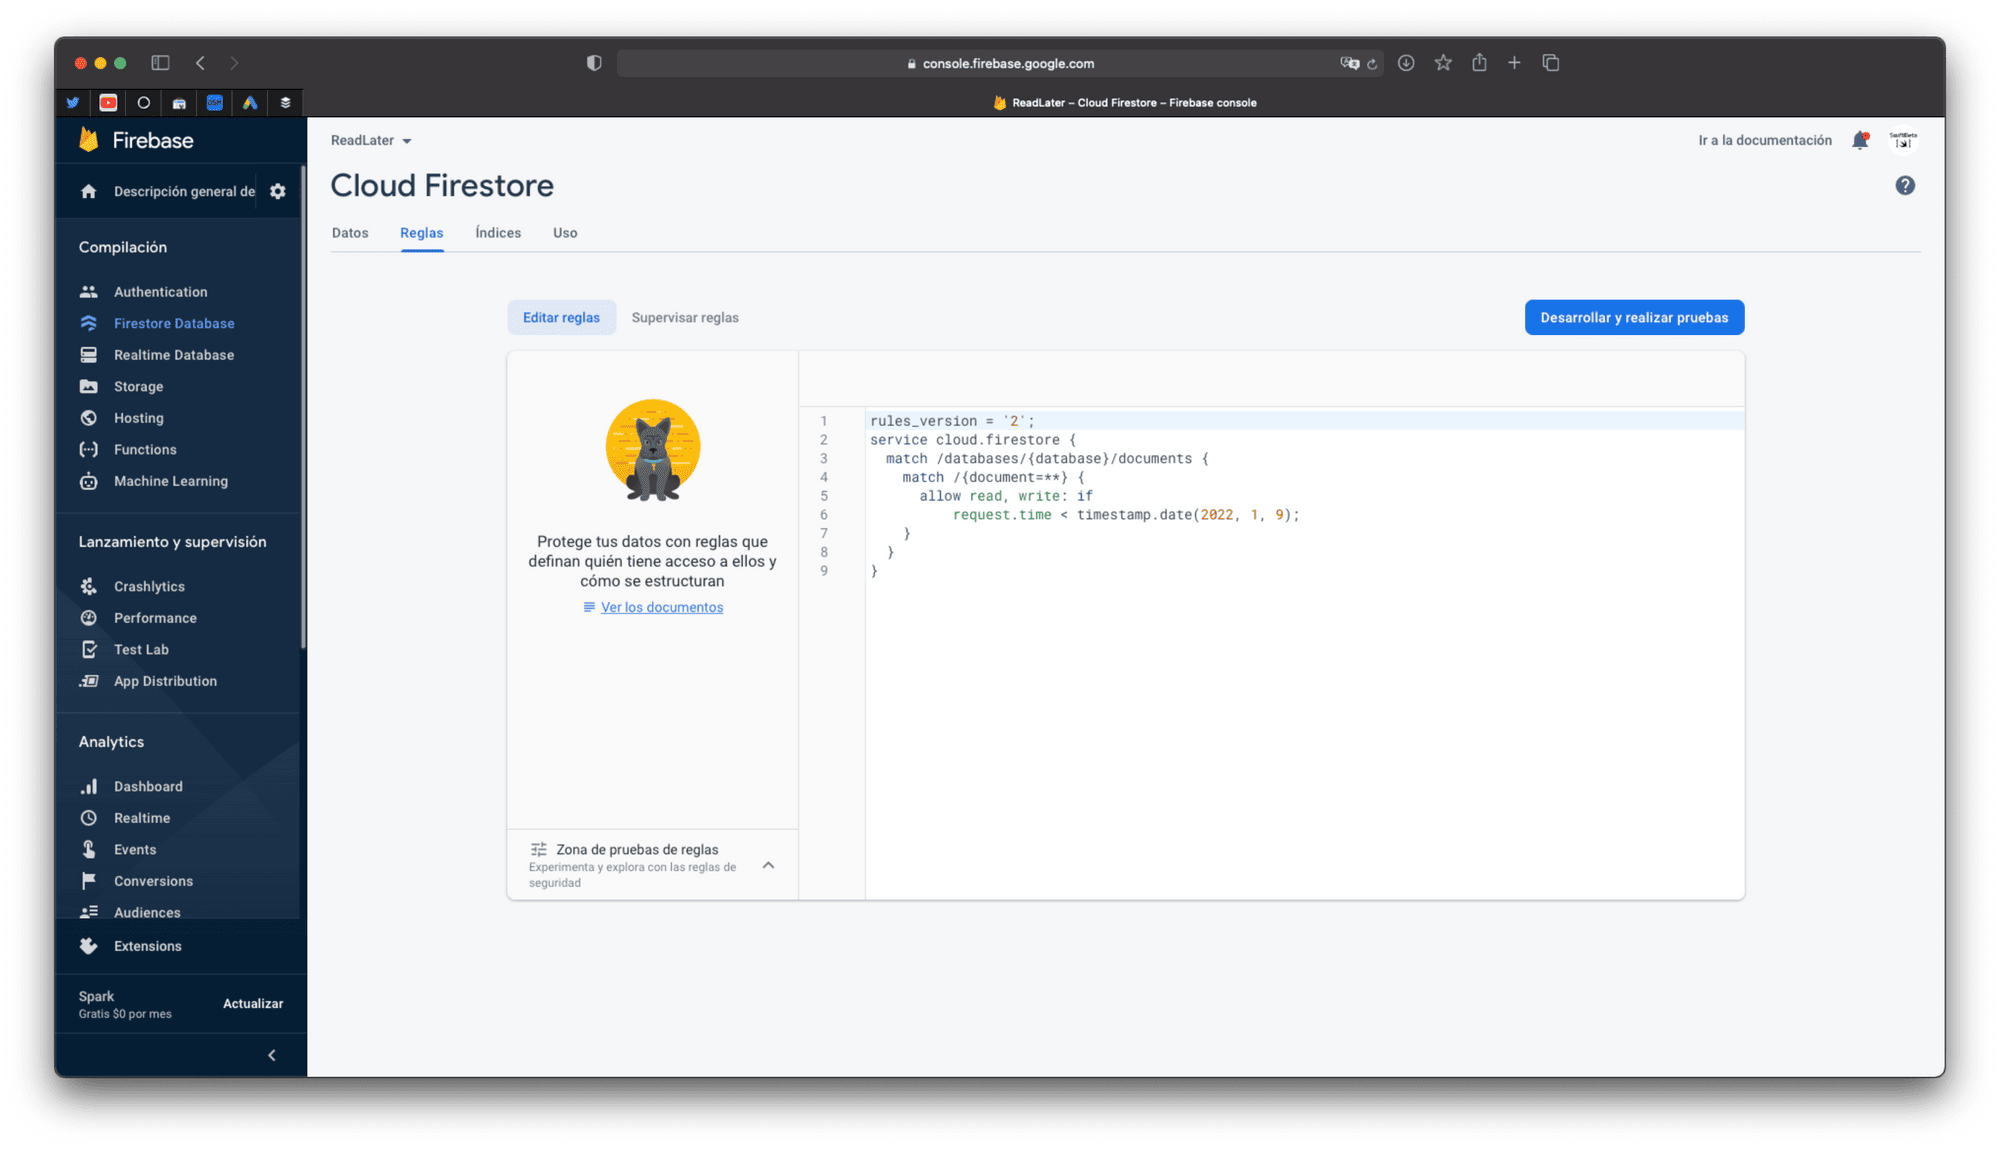Open the Ver los documentos link
The image size is (2000, 1150).
point(661,607)
